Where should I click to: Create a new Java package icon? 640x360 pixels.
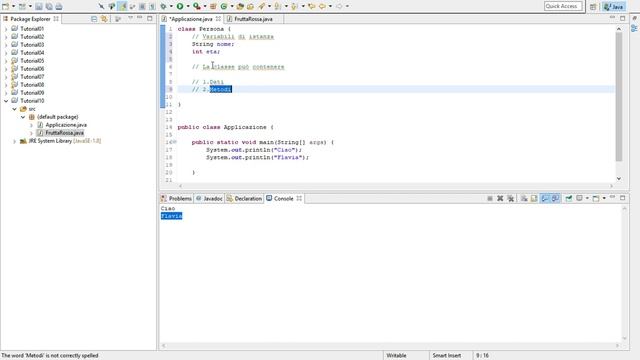(x=213, y=6)
